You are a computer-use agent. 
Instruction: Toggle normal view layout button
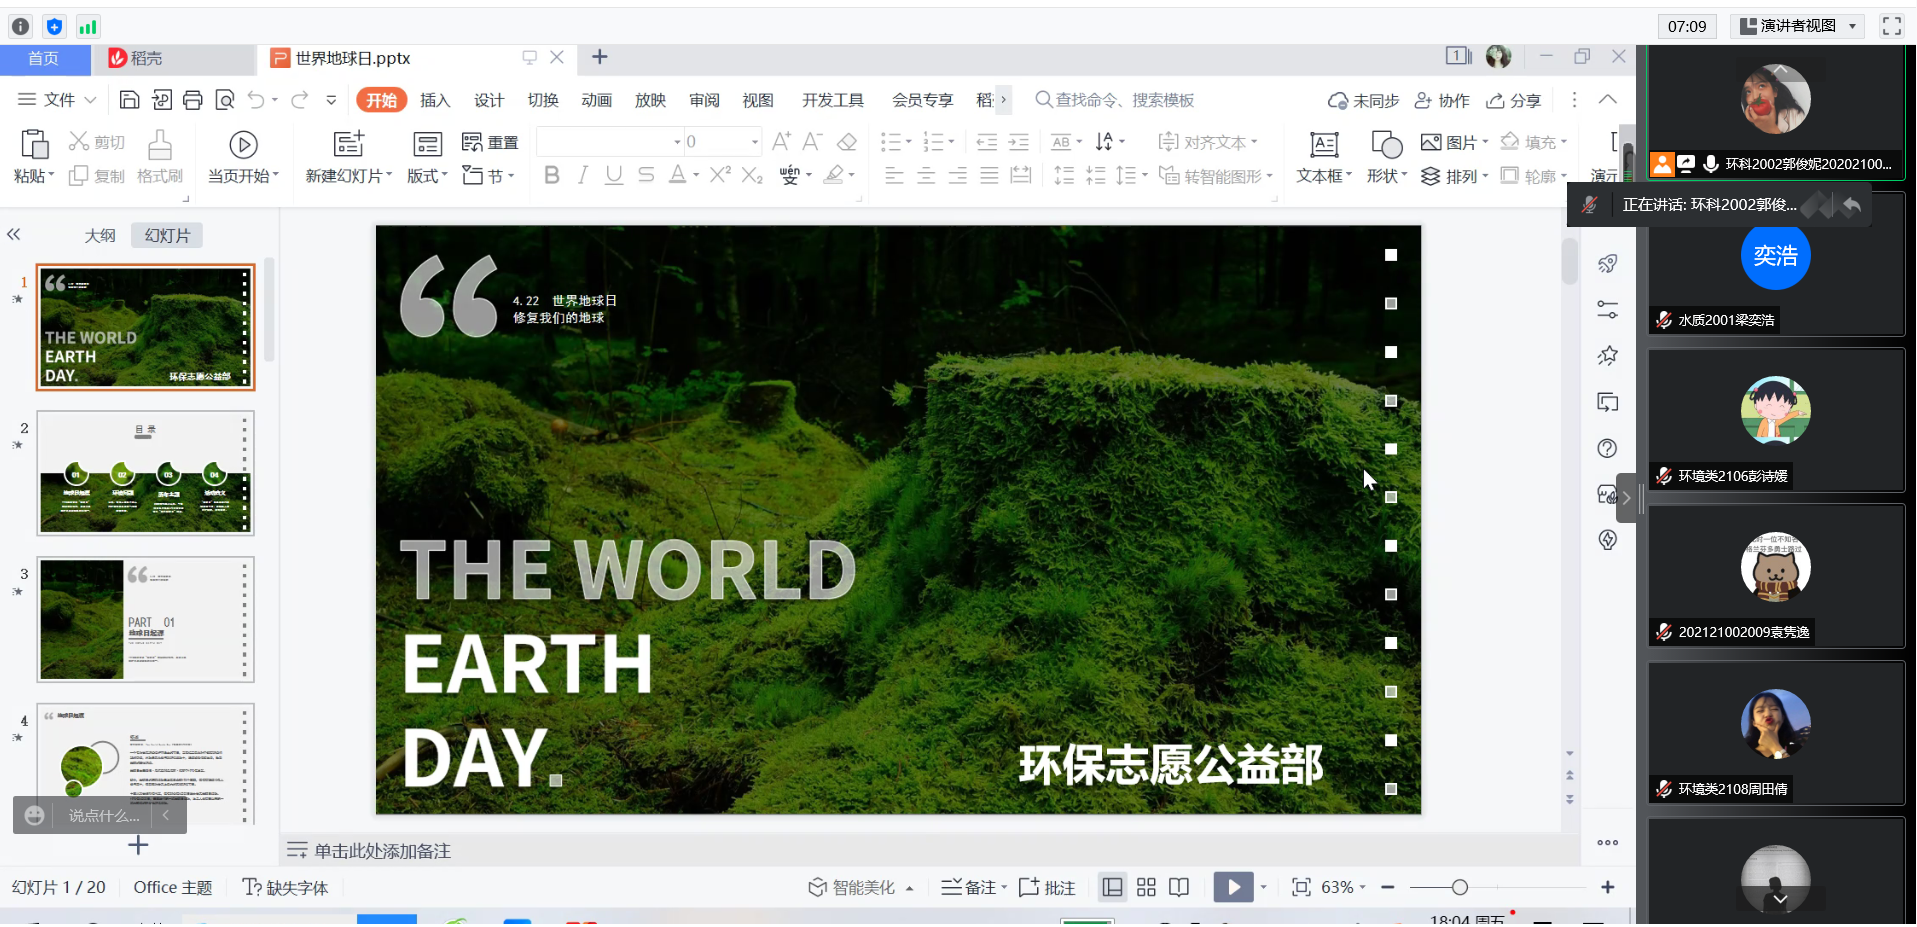[x=1112, y=888]
